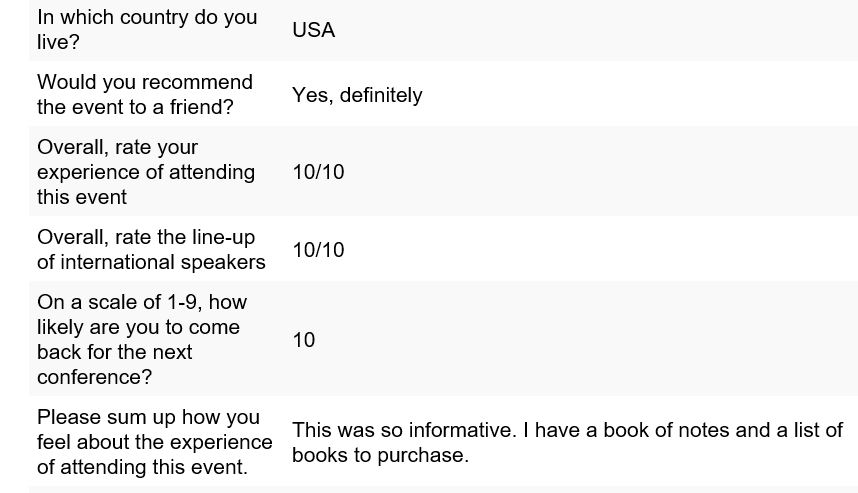Click 'the event to a friend?' text
This screenshot has height=493, width=858.
pyautogui.click(x=135, y=107)
